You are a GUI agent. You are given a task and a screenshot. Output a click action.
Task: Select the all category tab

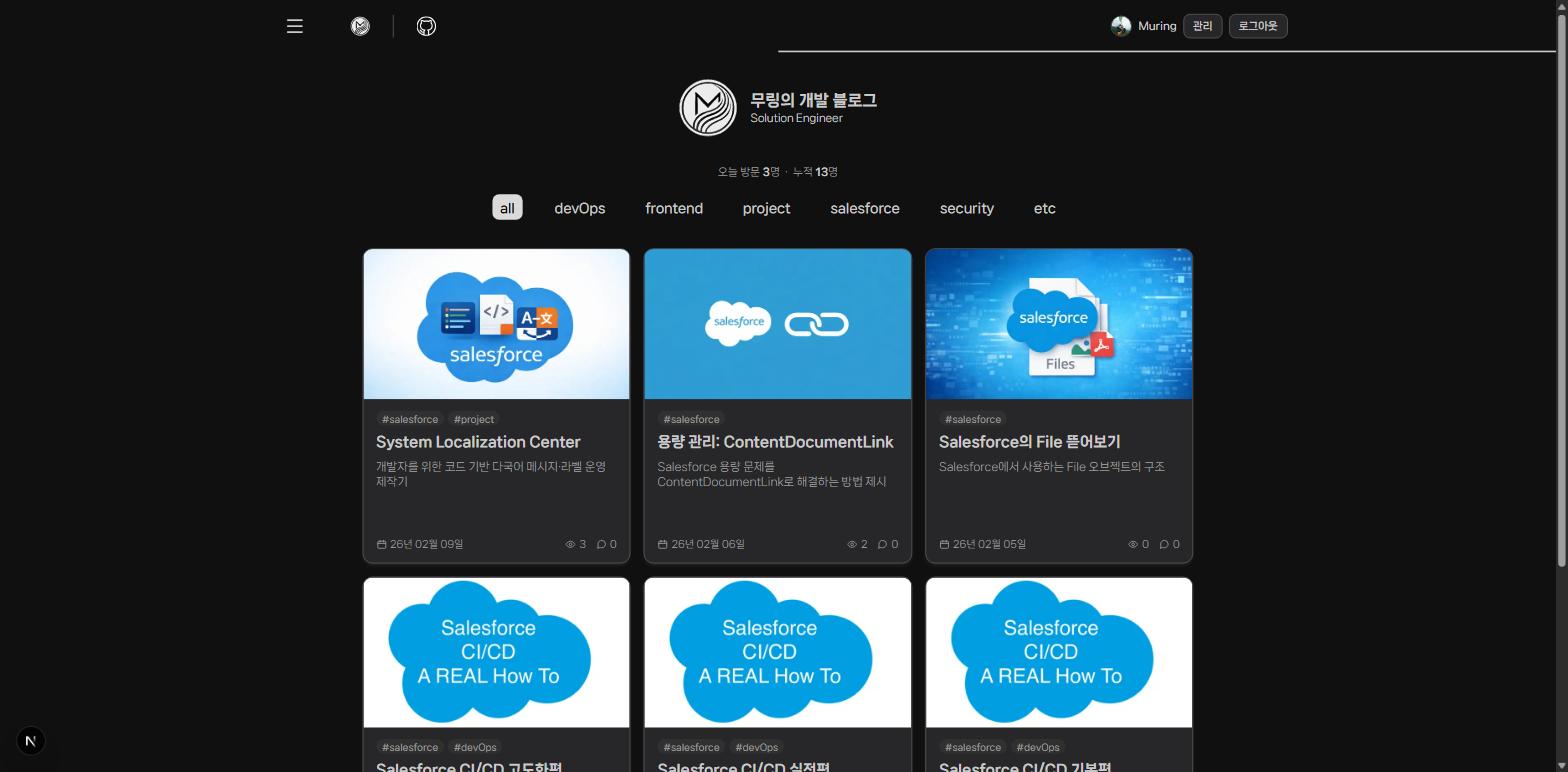pos(507,208)
